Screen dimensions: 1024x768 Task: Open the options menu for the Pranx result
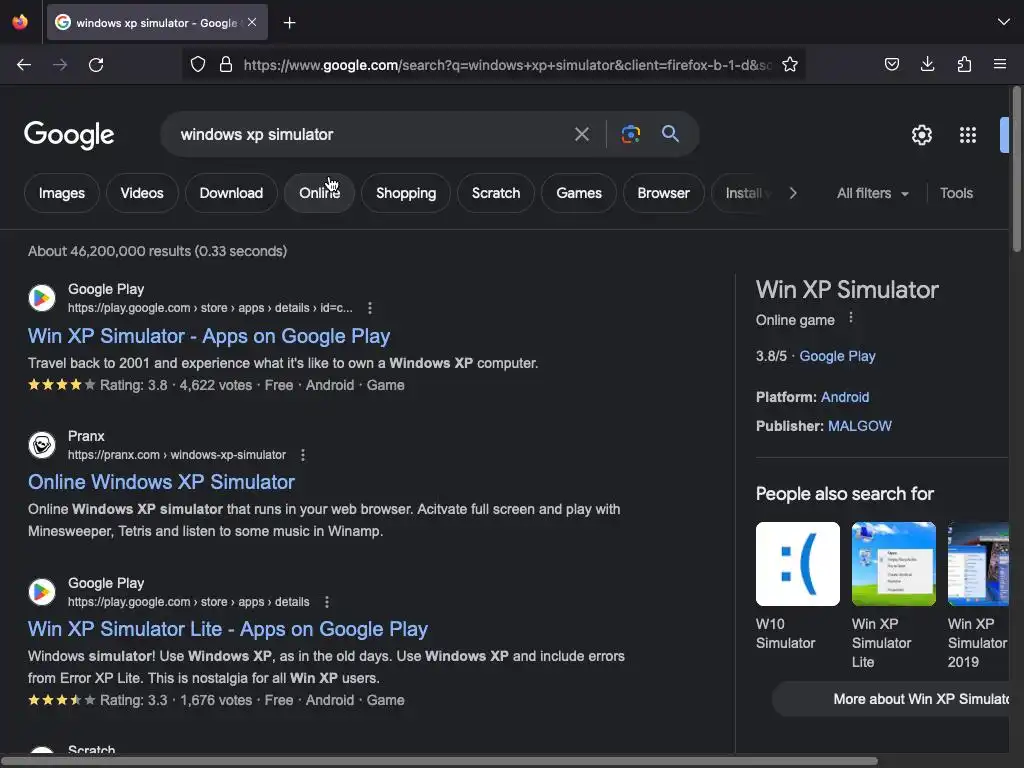coord(303,455)
